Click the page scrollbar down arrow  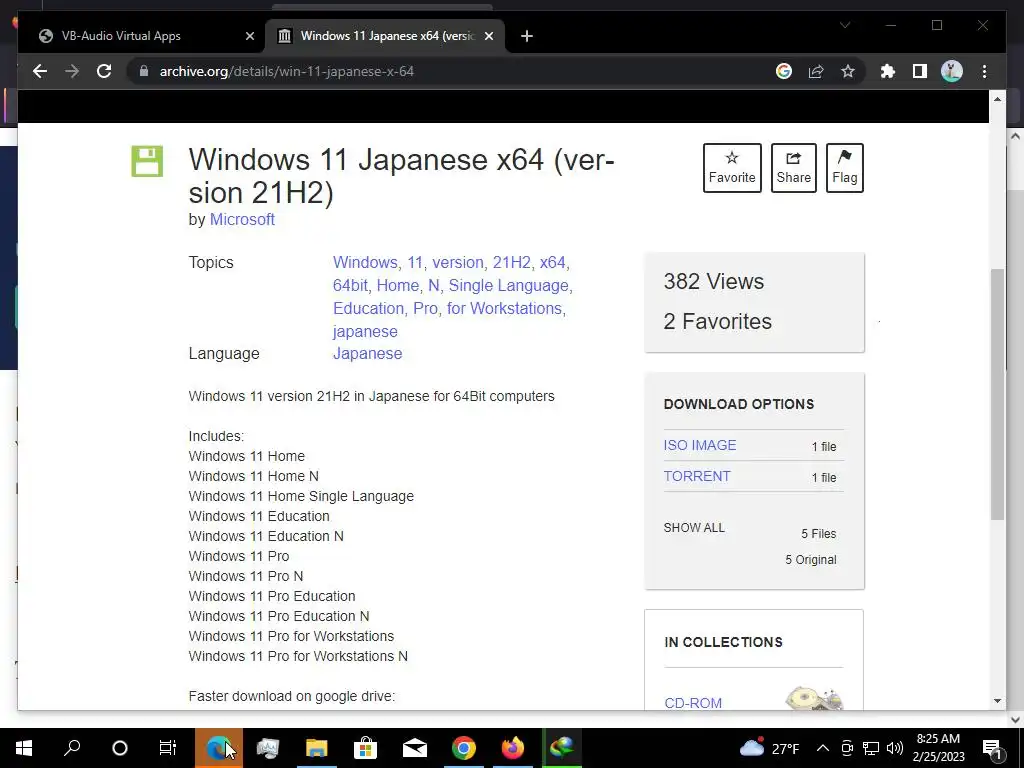[x=997, y=701]
